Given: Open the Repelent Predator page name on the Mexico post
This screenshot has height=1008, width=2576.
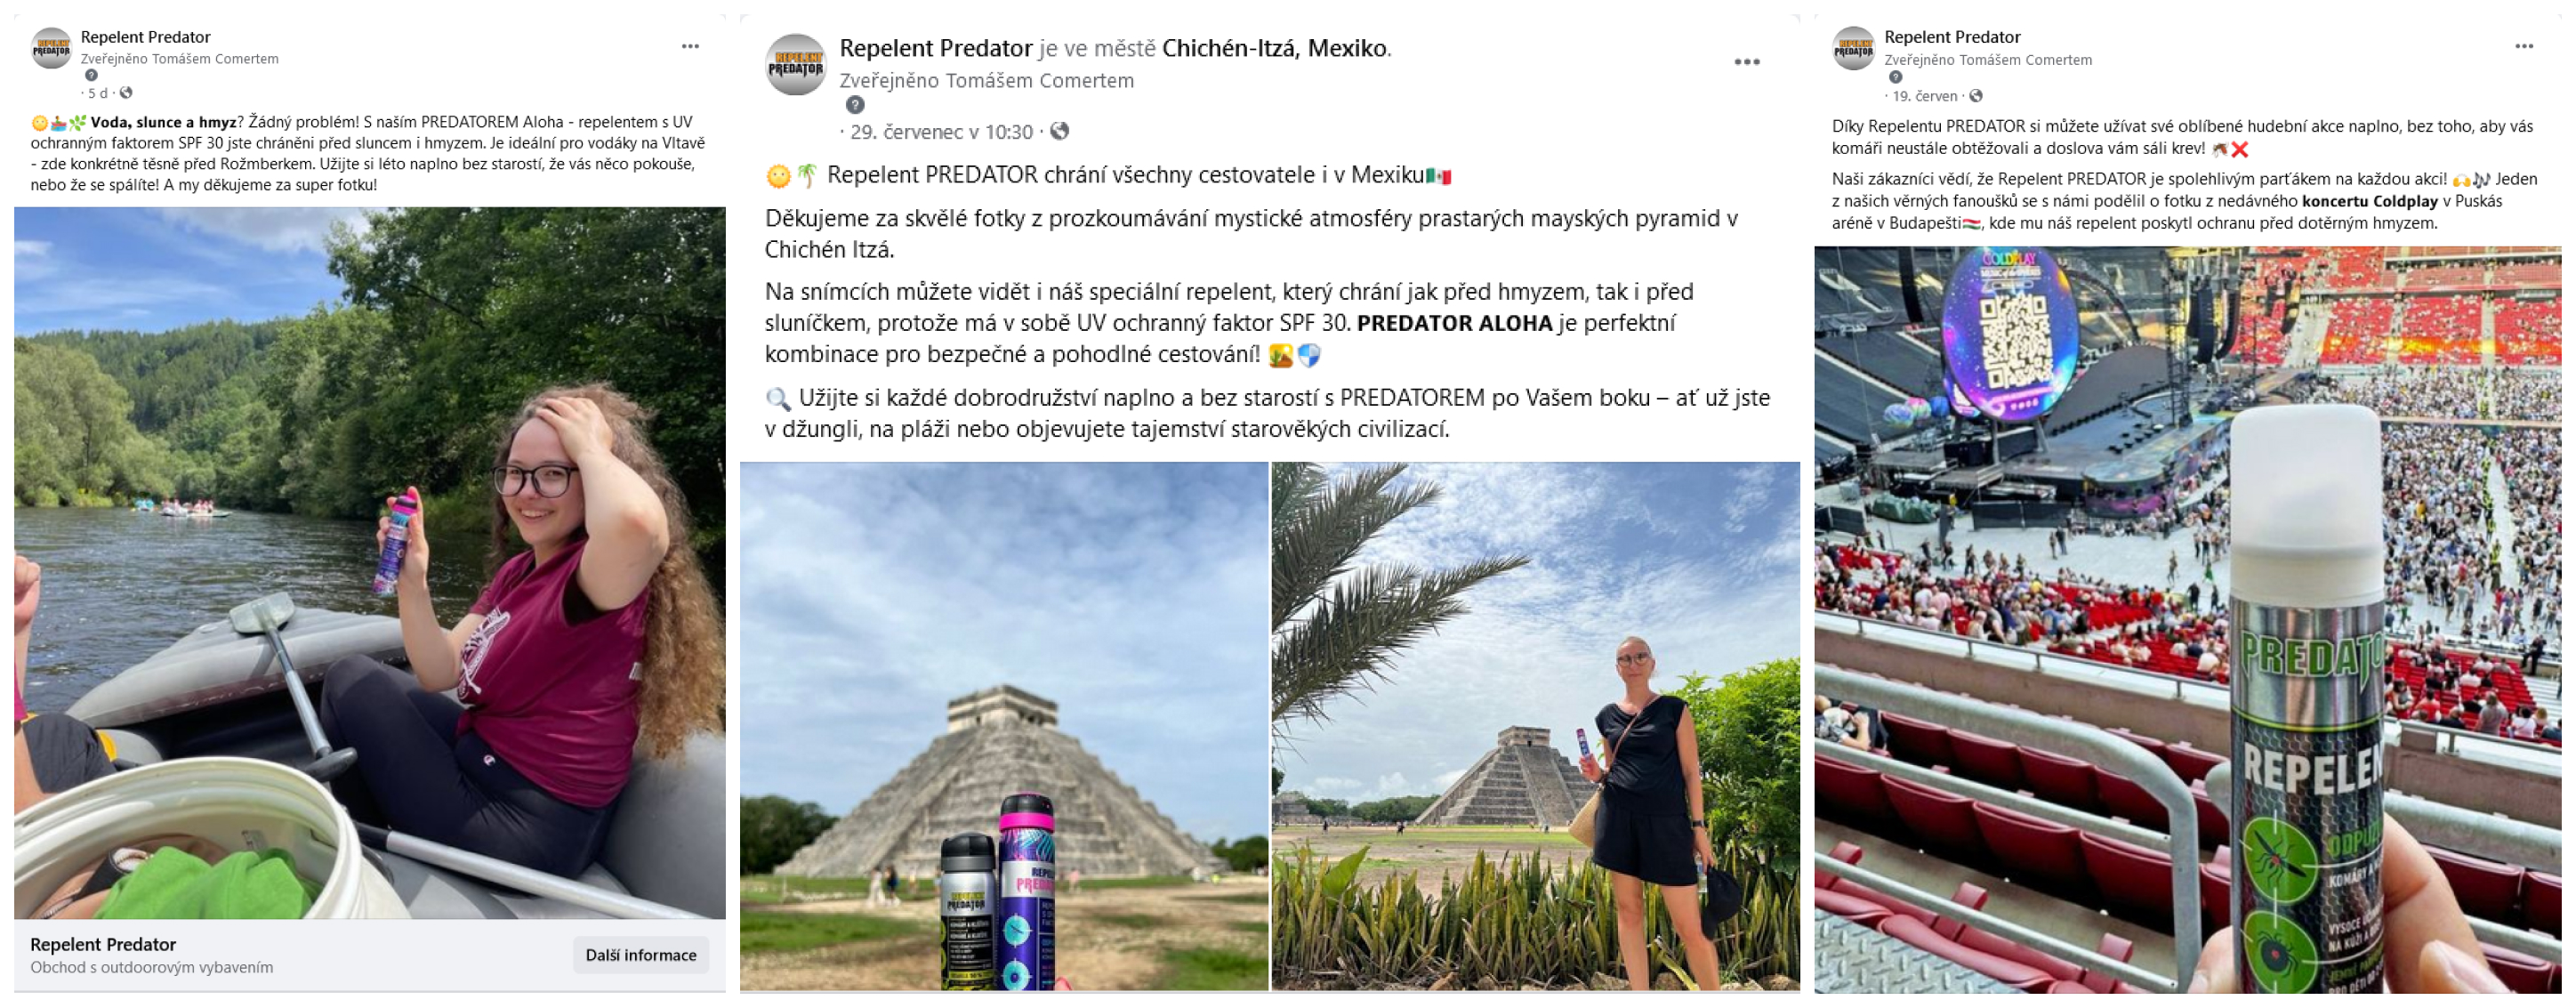Looking at the screenshot, I should (935, 48).
